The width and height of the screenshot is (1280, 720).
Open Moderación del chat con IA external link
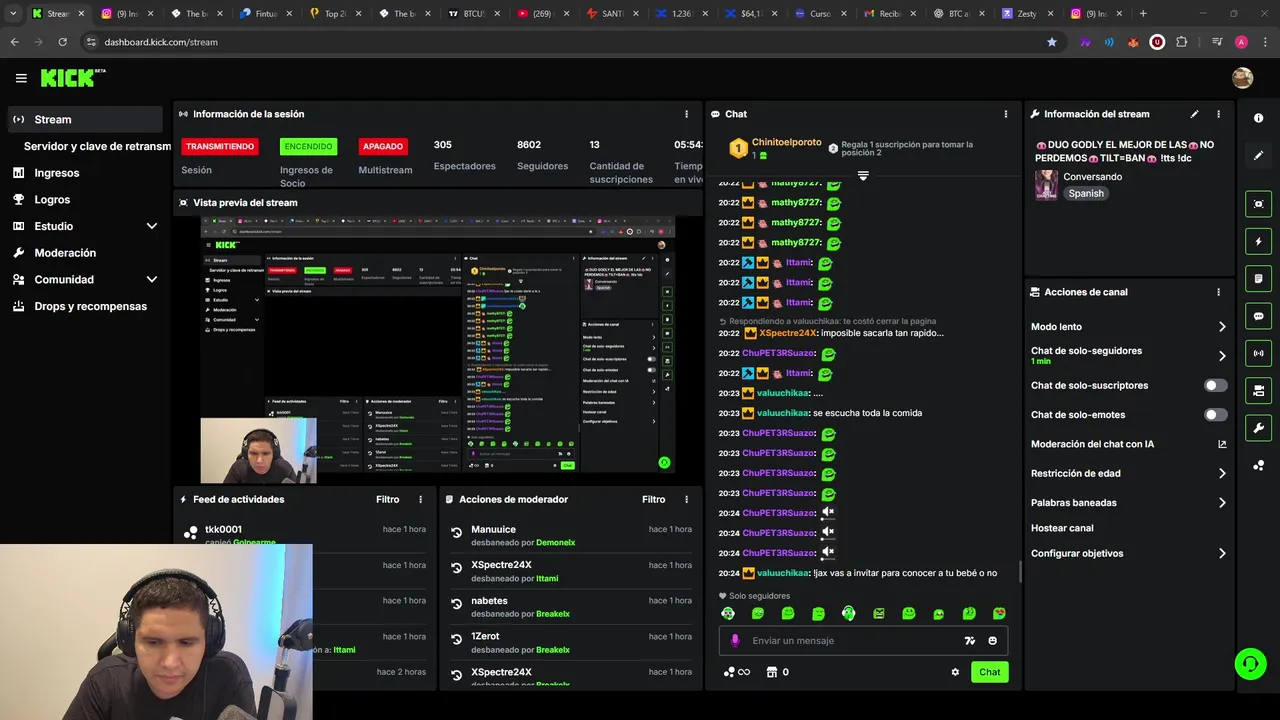[x=1222, y=444]
